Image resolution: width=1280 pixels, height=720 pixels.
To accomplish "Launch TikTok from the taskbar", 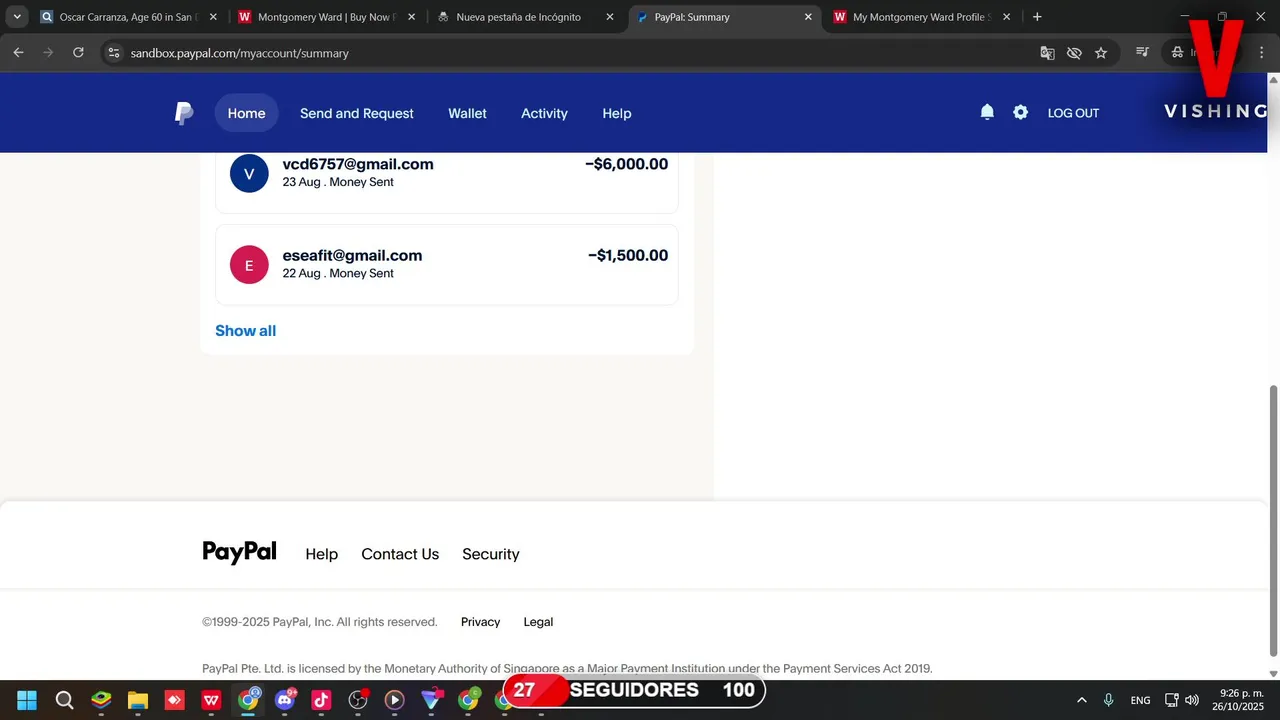I will [x=321, y=700].
